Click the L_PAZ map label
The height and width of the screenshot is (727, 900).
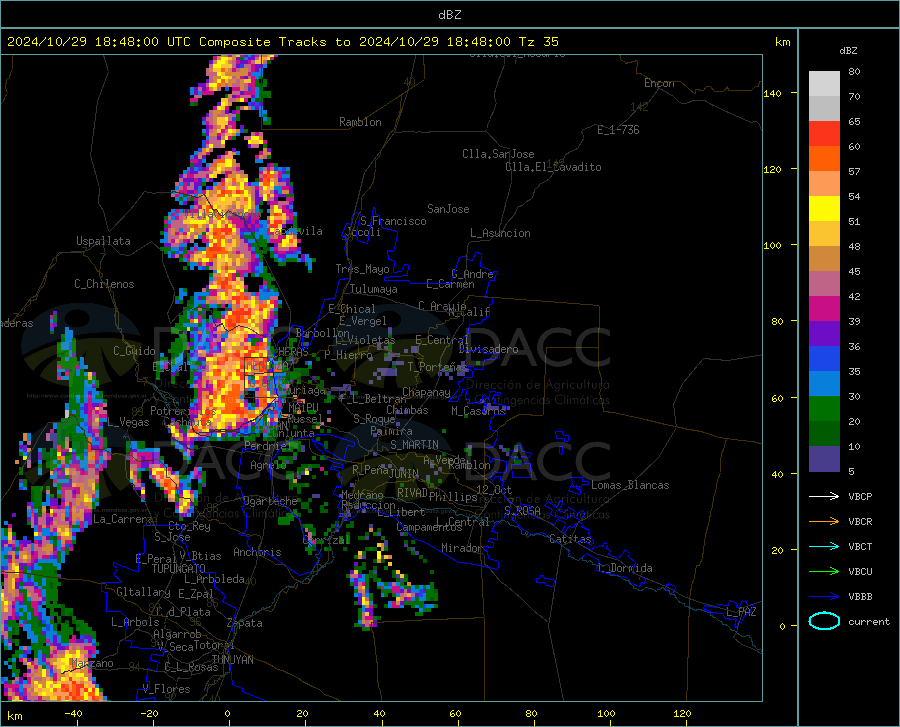742,612
